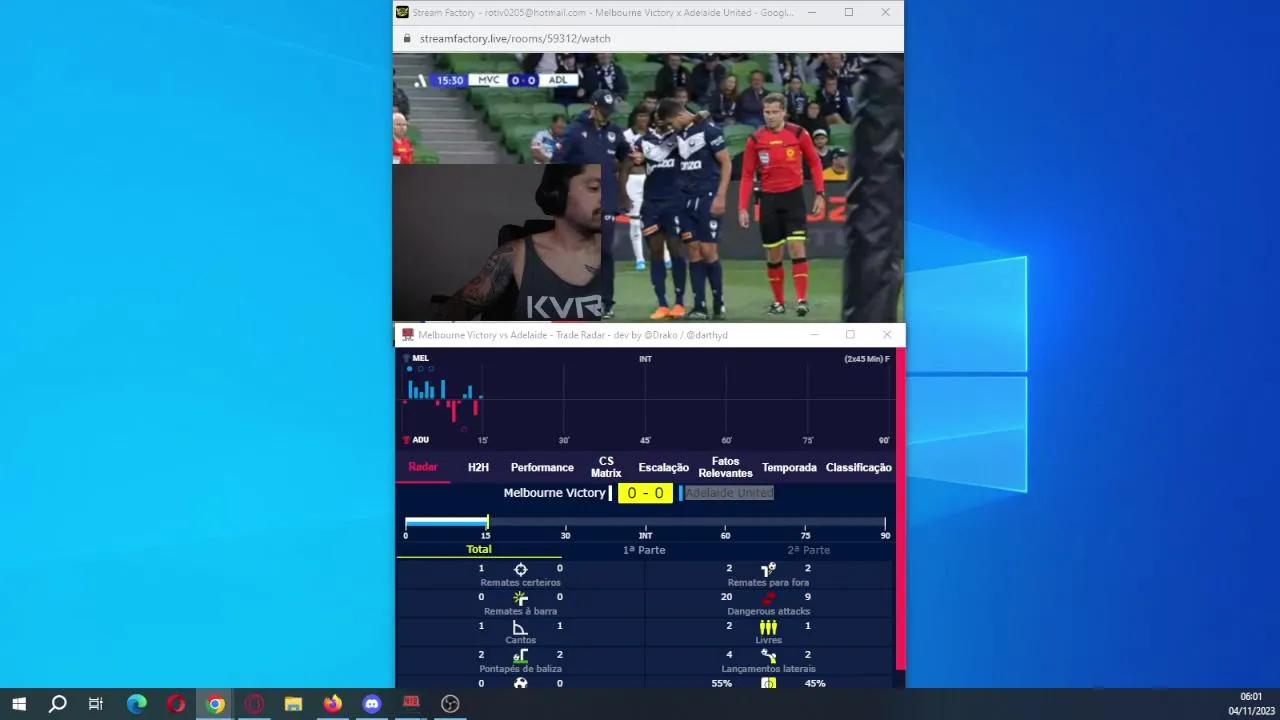Click the Remates para fora icon
The height and width of the screenshot is (720, 1280).
point(768,569)
